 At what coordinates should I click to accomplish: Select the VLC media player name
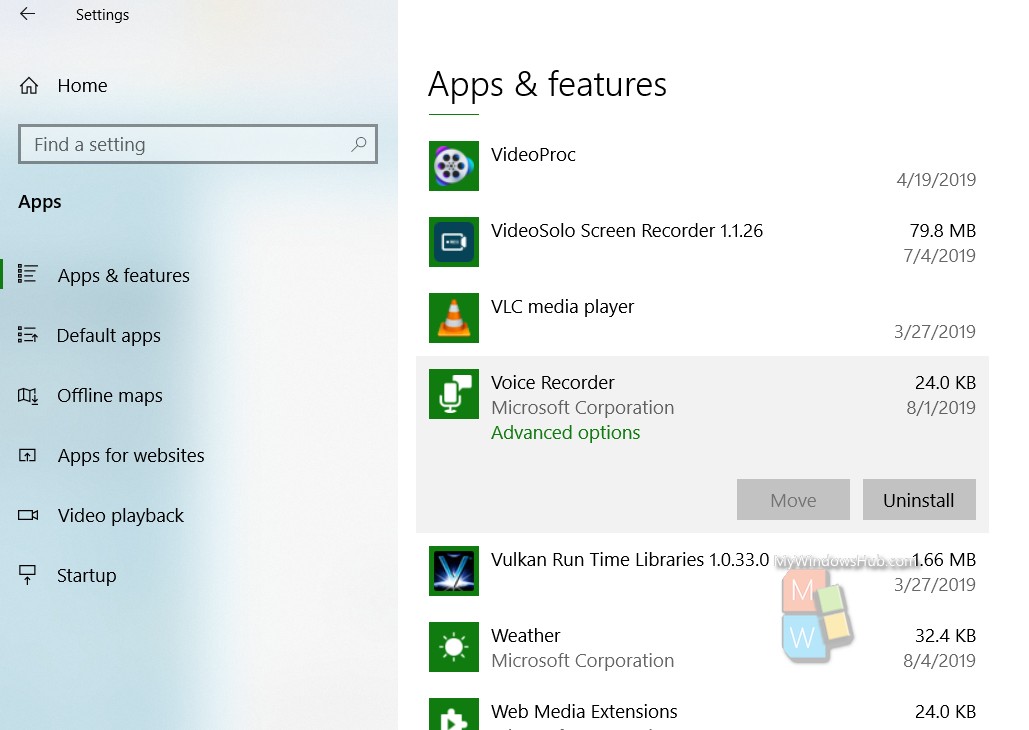(x=563, y=307)
